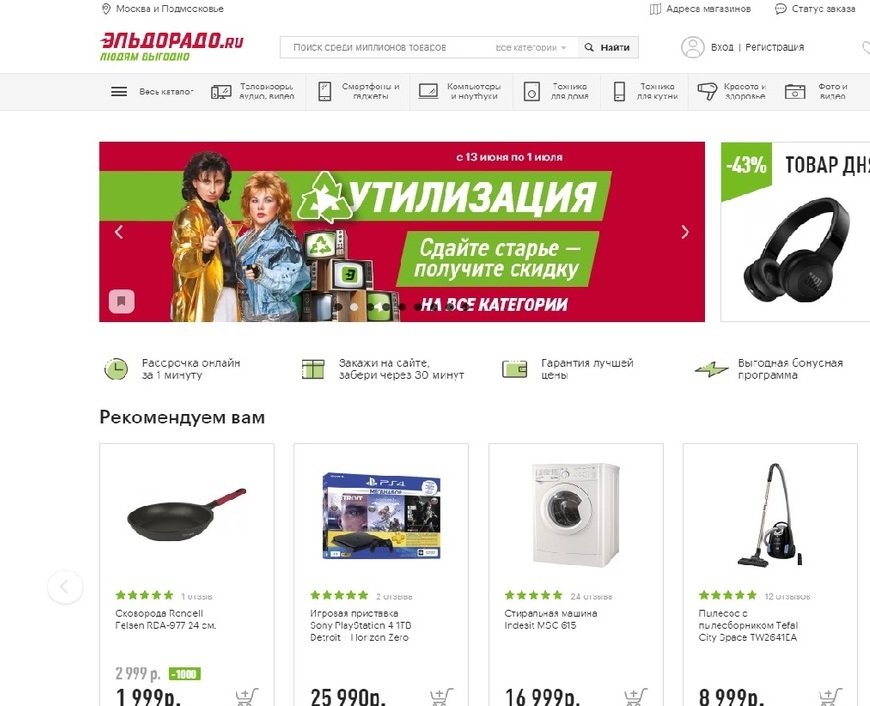
Task: Open the user account profile icon
Action: pos(692,47)
